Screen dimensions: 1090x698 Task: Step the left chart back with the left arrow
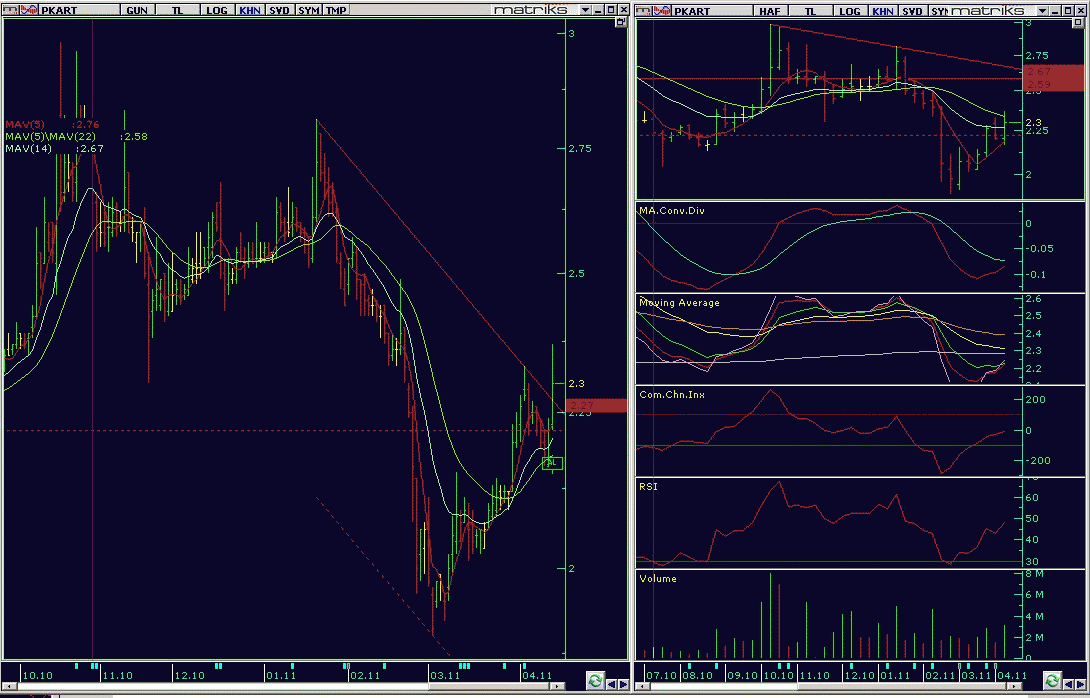[x=612, y=684]
